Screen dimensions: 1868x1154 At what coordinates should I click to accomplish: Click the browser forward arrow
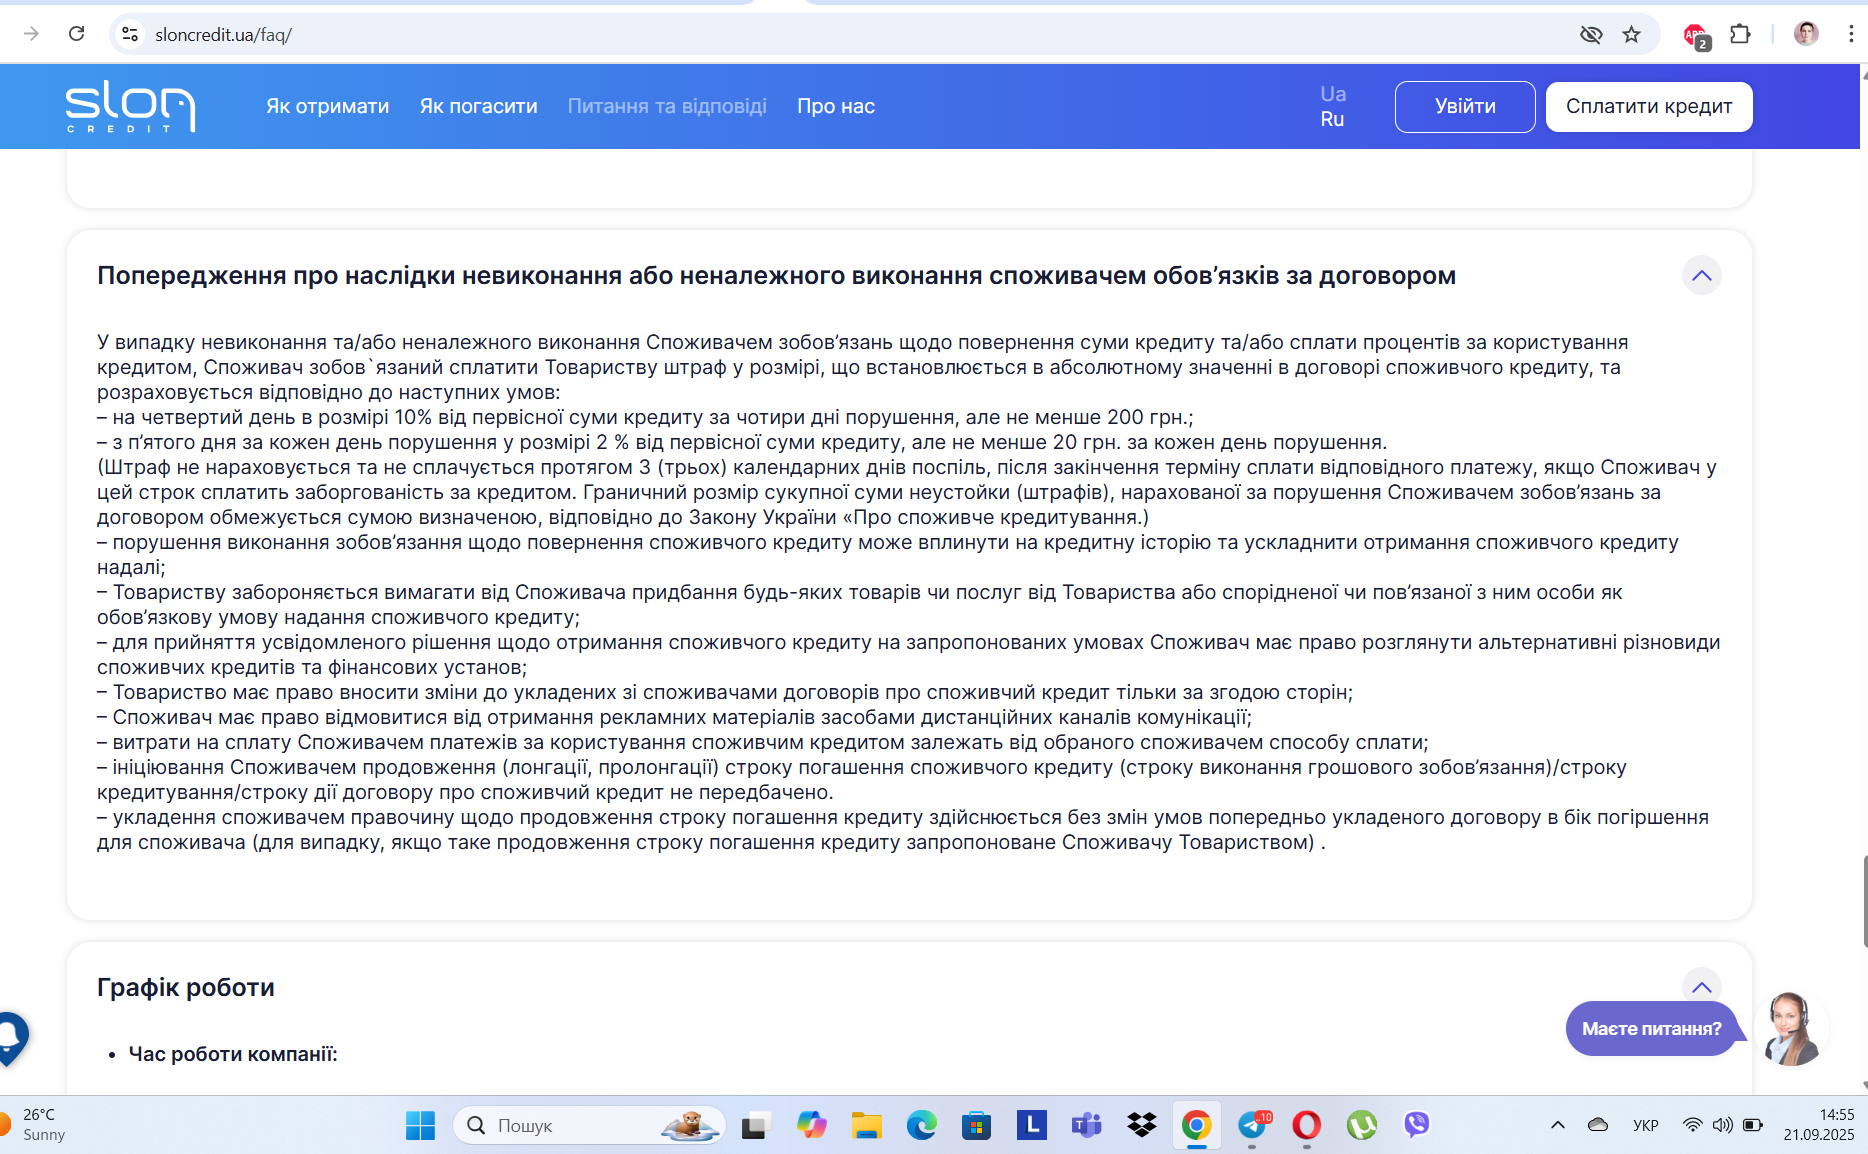coord(31,34)
